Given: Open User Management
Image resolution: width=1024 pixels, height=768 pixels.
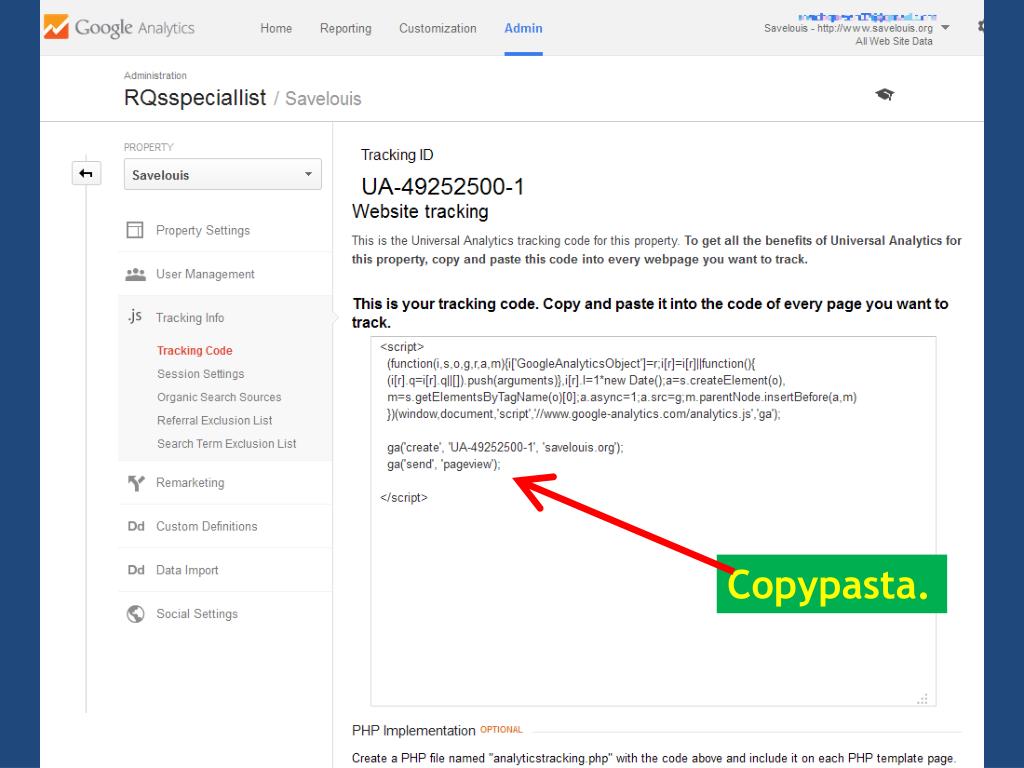Looking at the screenshot, I should pyautogui.click(x=205, y=274).
